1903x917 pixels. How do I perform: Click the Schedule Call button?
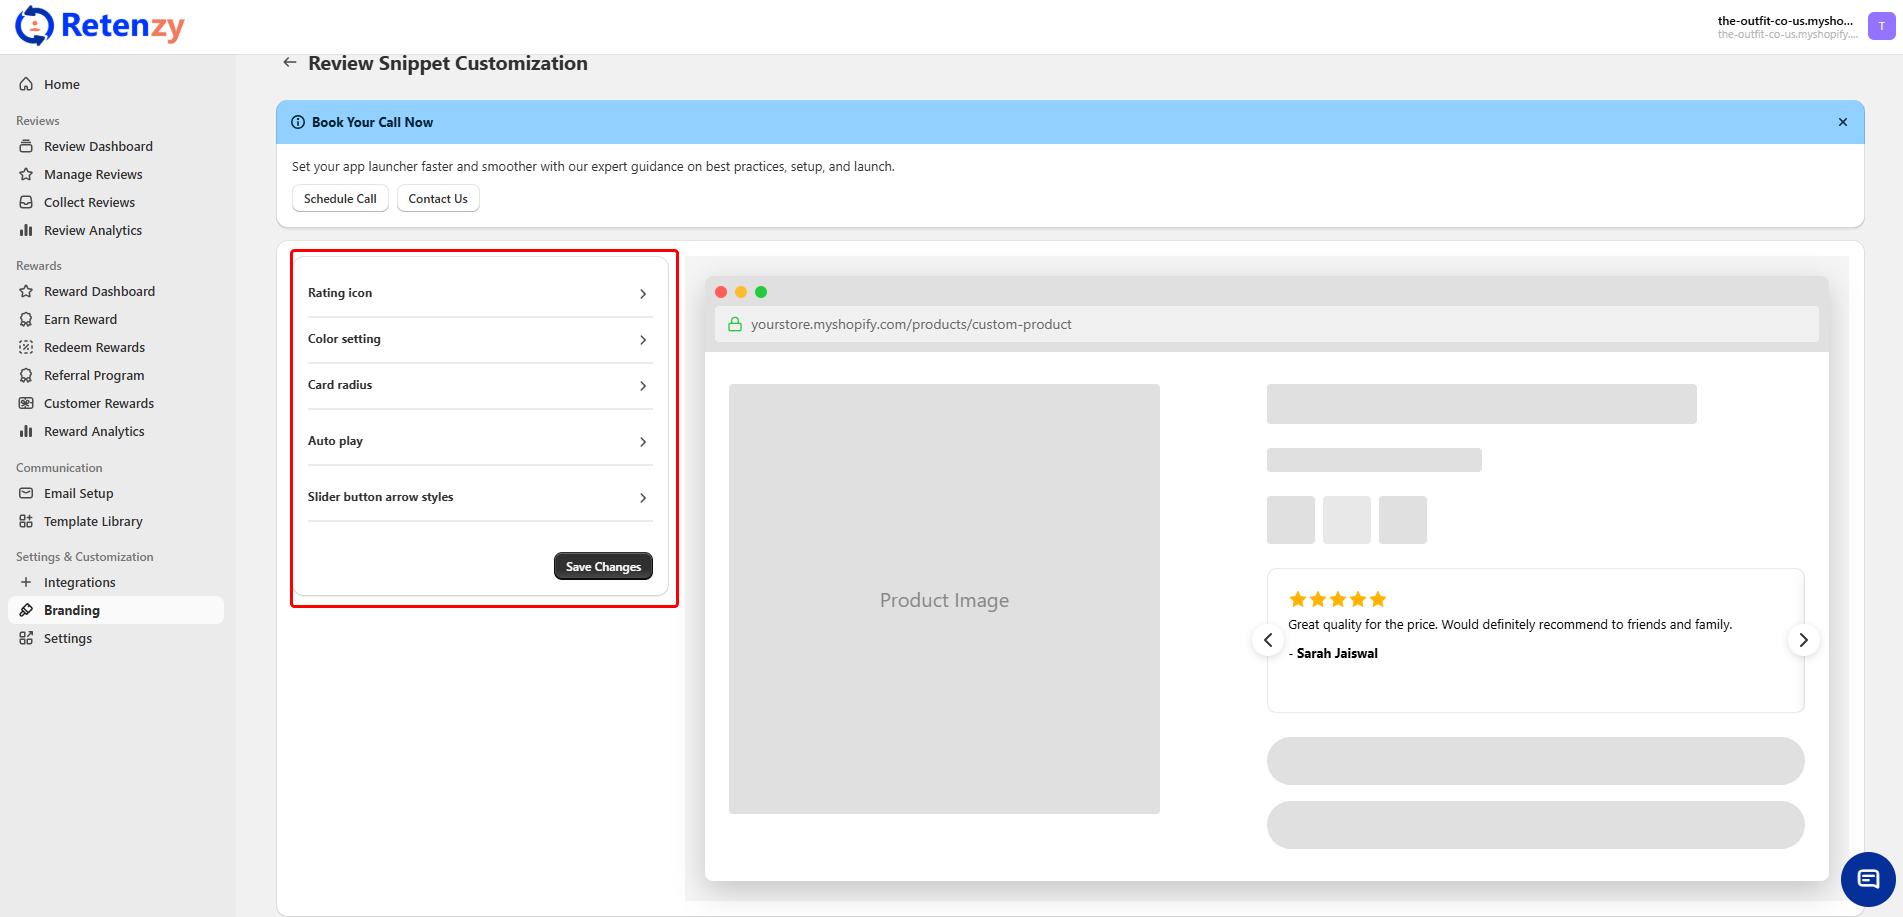(340, 199)
